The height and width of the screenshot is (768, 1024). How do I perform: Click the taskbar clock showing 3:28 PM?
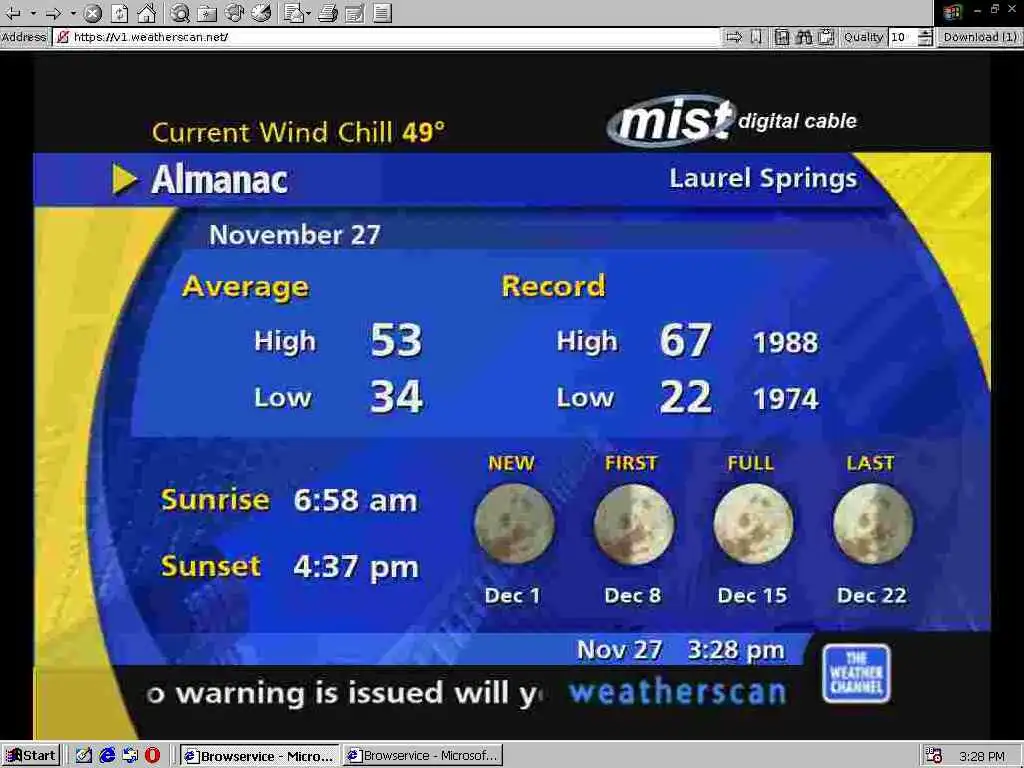(982, 756)
